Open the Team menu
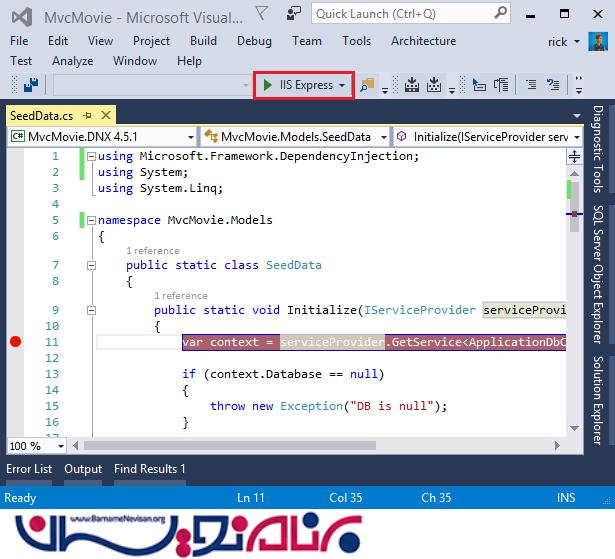This screenshot has width=615, height=559. [307, 41]
